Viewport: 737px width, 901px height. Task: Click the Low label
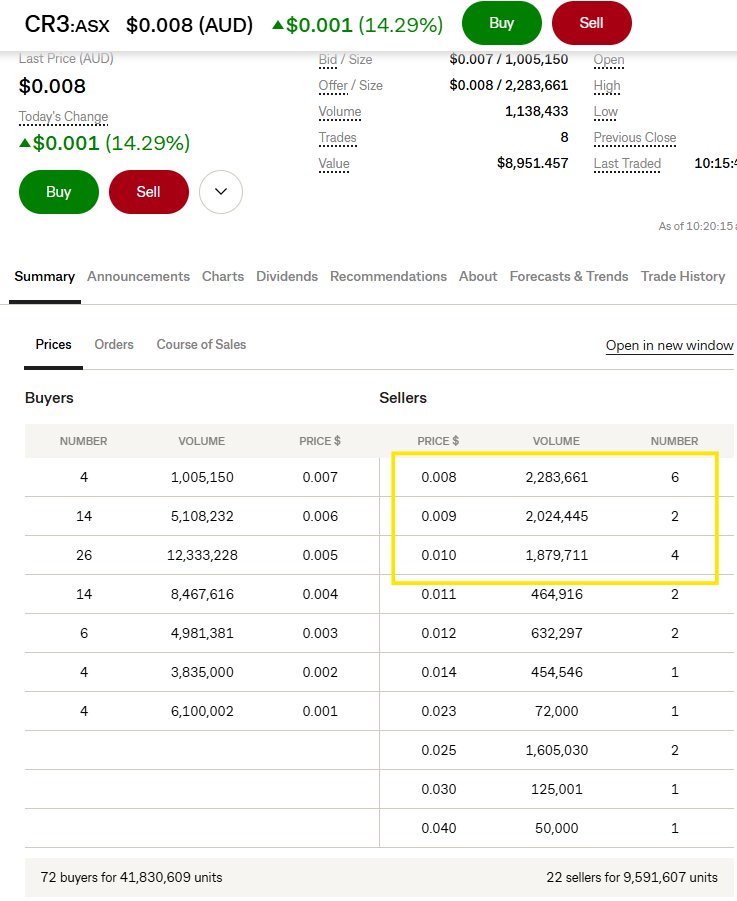point(605,111)
